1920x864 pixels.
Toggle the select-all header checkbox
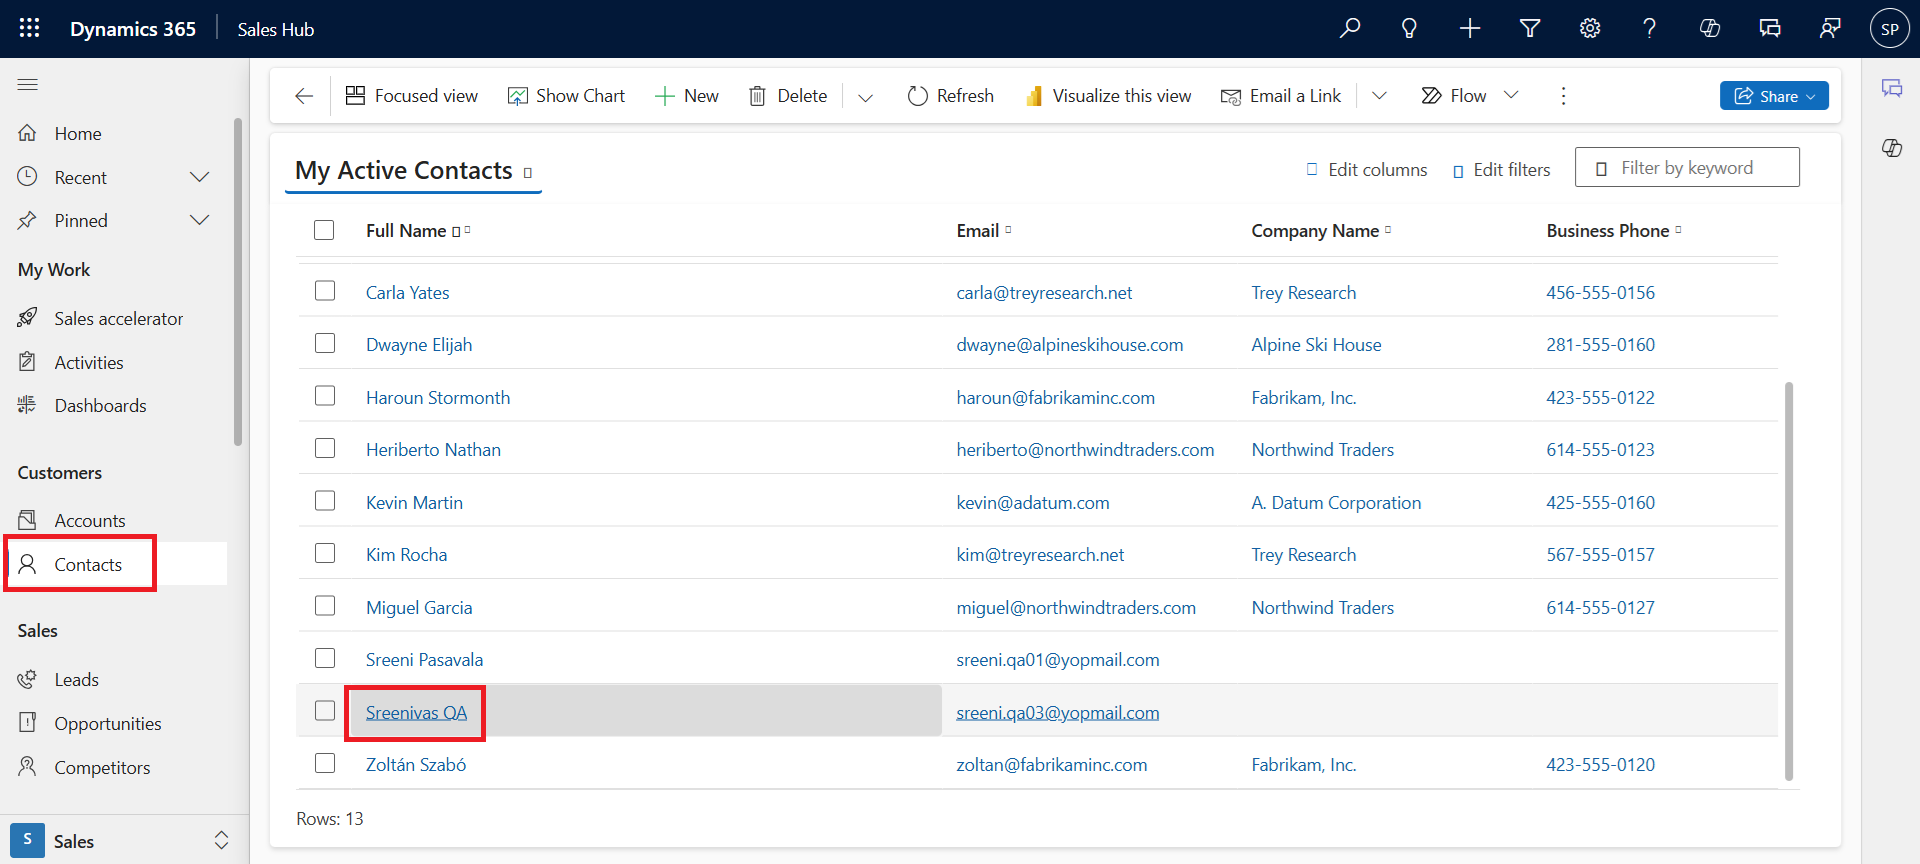coord(324,230)
